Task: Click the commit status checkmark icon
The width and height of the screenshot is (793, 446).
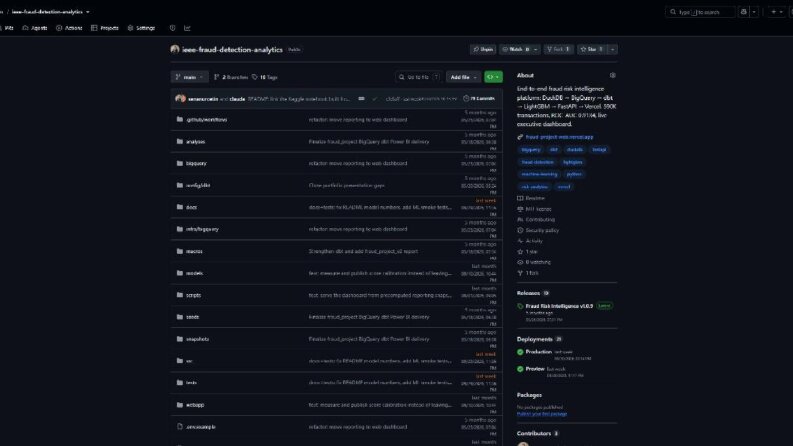Action: click(x=375, y=99)
